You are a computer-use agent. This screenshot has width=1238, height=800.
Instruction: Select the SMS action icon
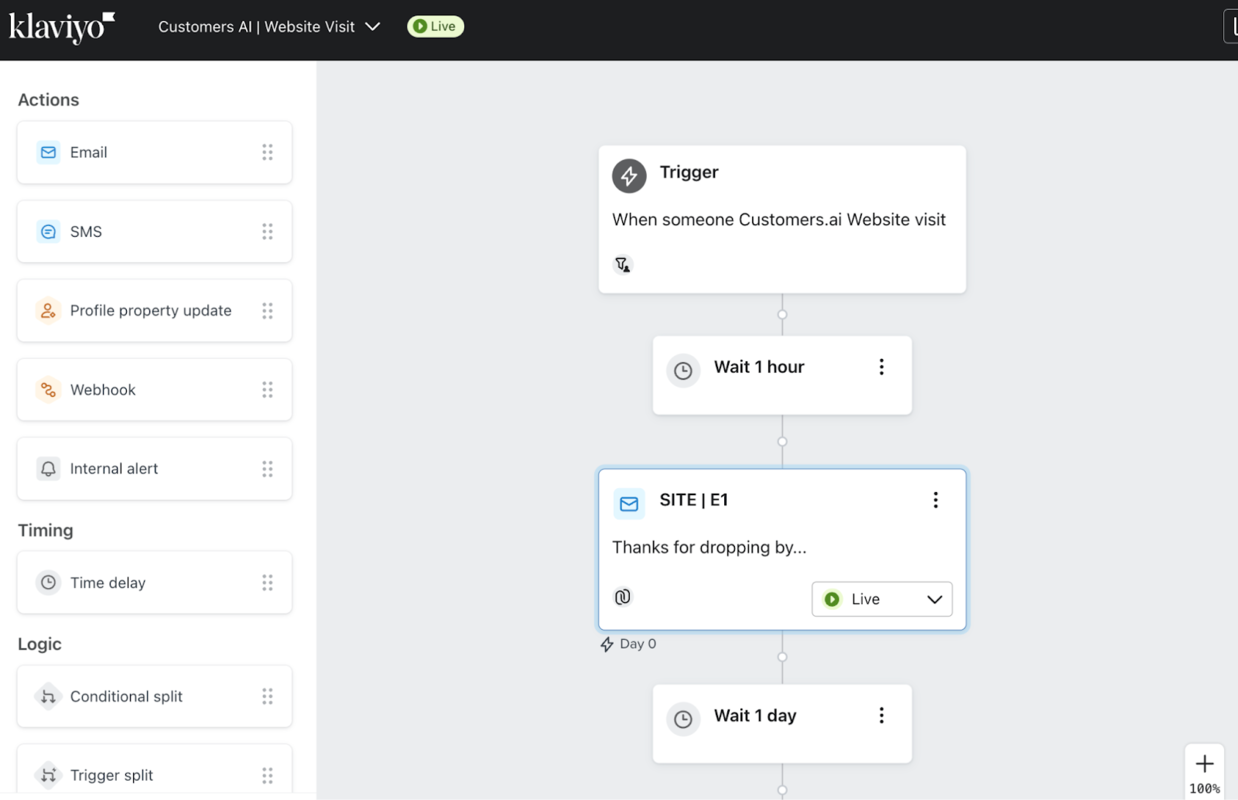click(48, 231)
